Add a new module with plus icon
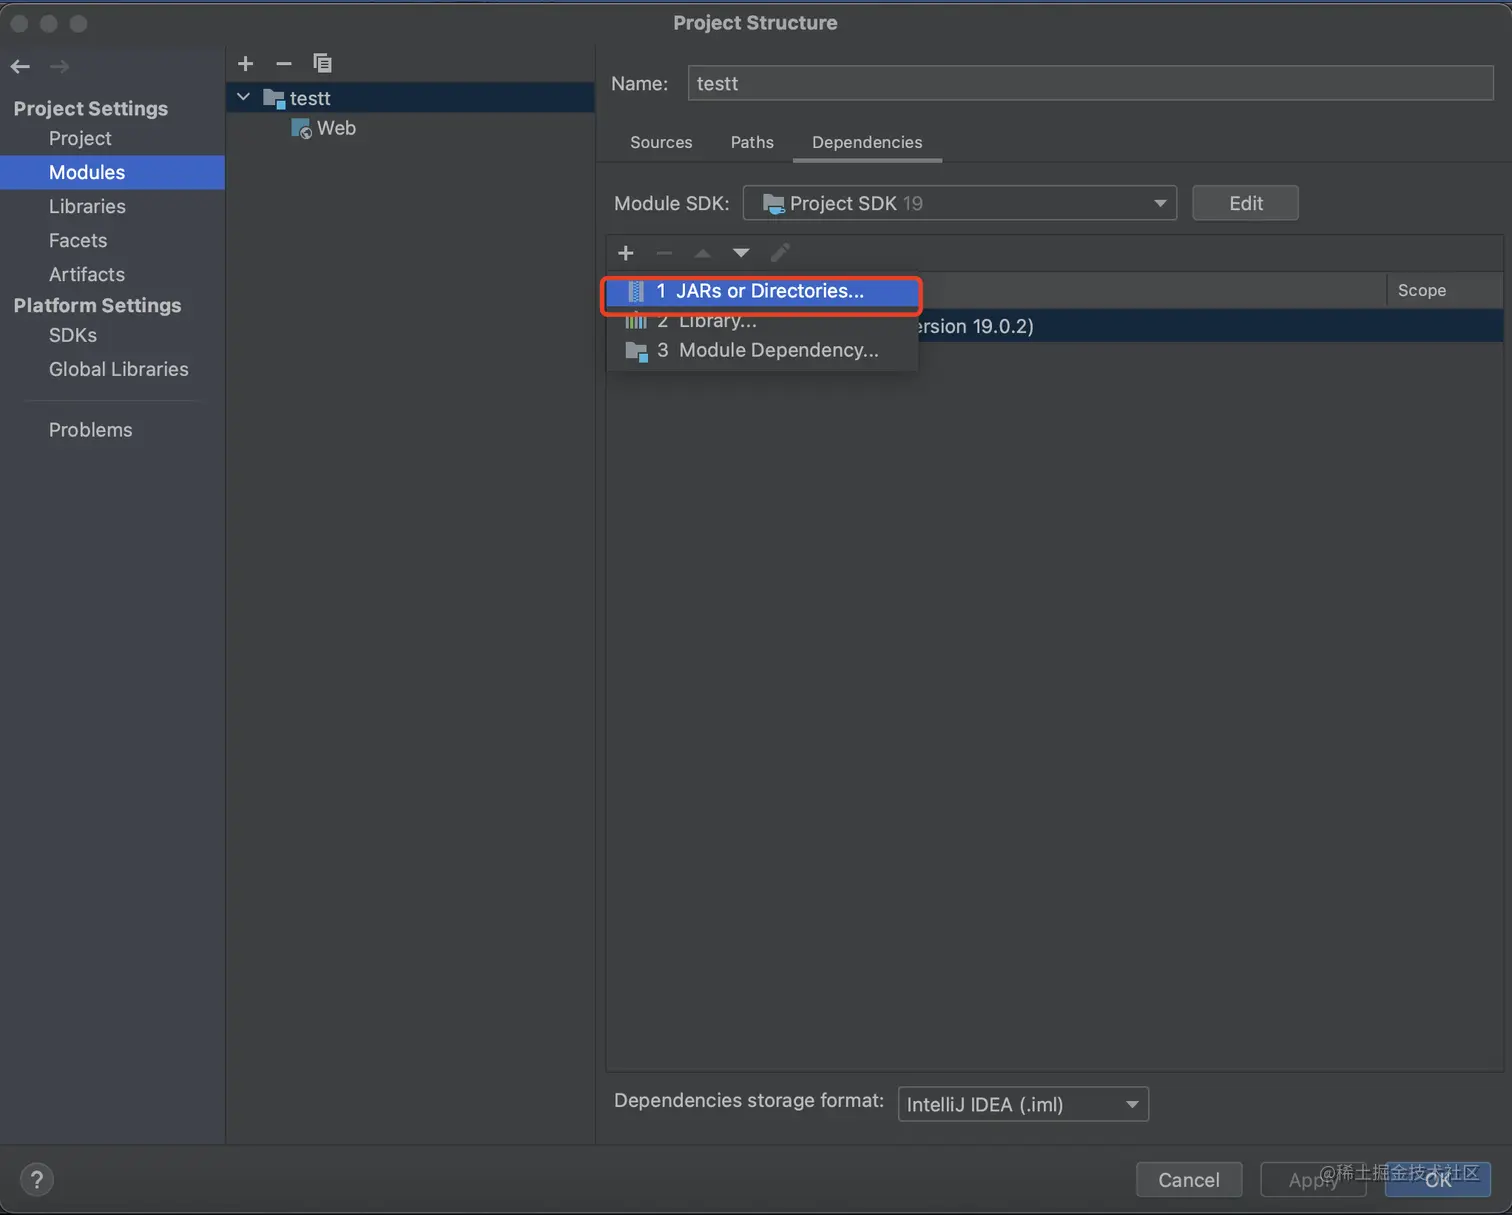The image size is (1512, 1215). click(246, 63)
